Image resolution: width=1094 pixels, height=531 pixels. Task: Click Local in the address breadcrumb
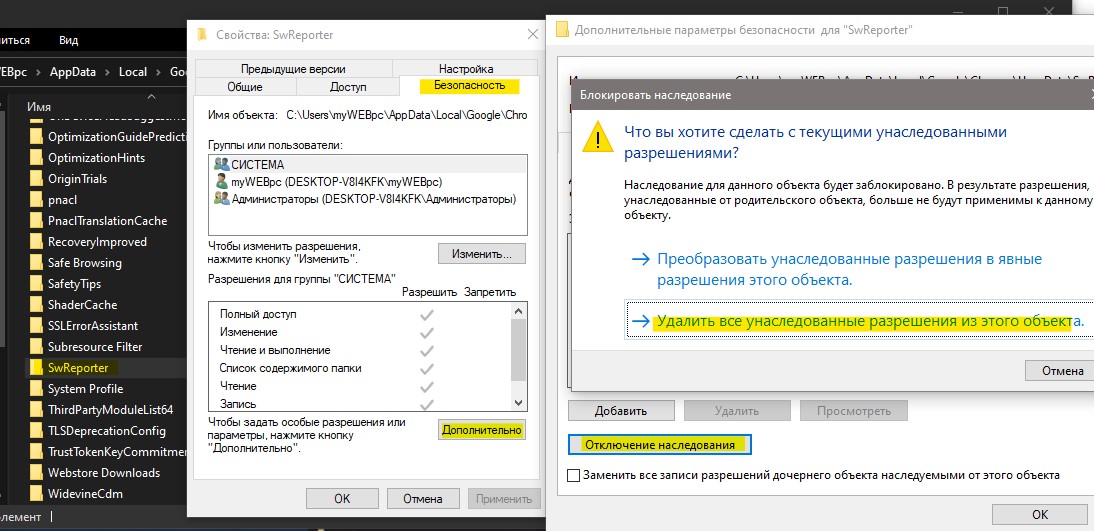click(133, 71)
